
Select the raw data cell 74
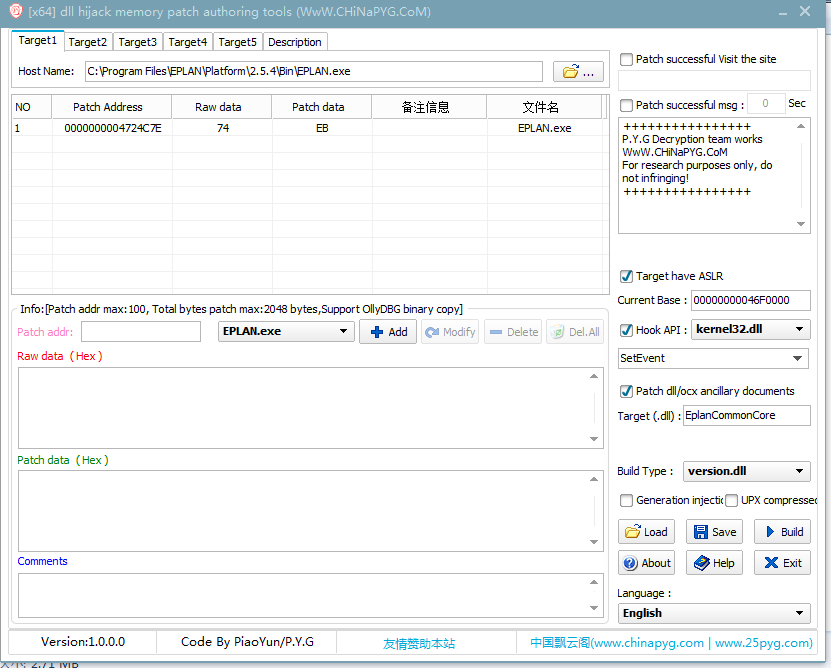point(223,128)
